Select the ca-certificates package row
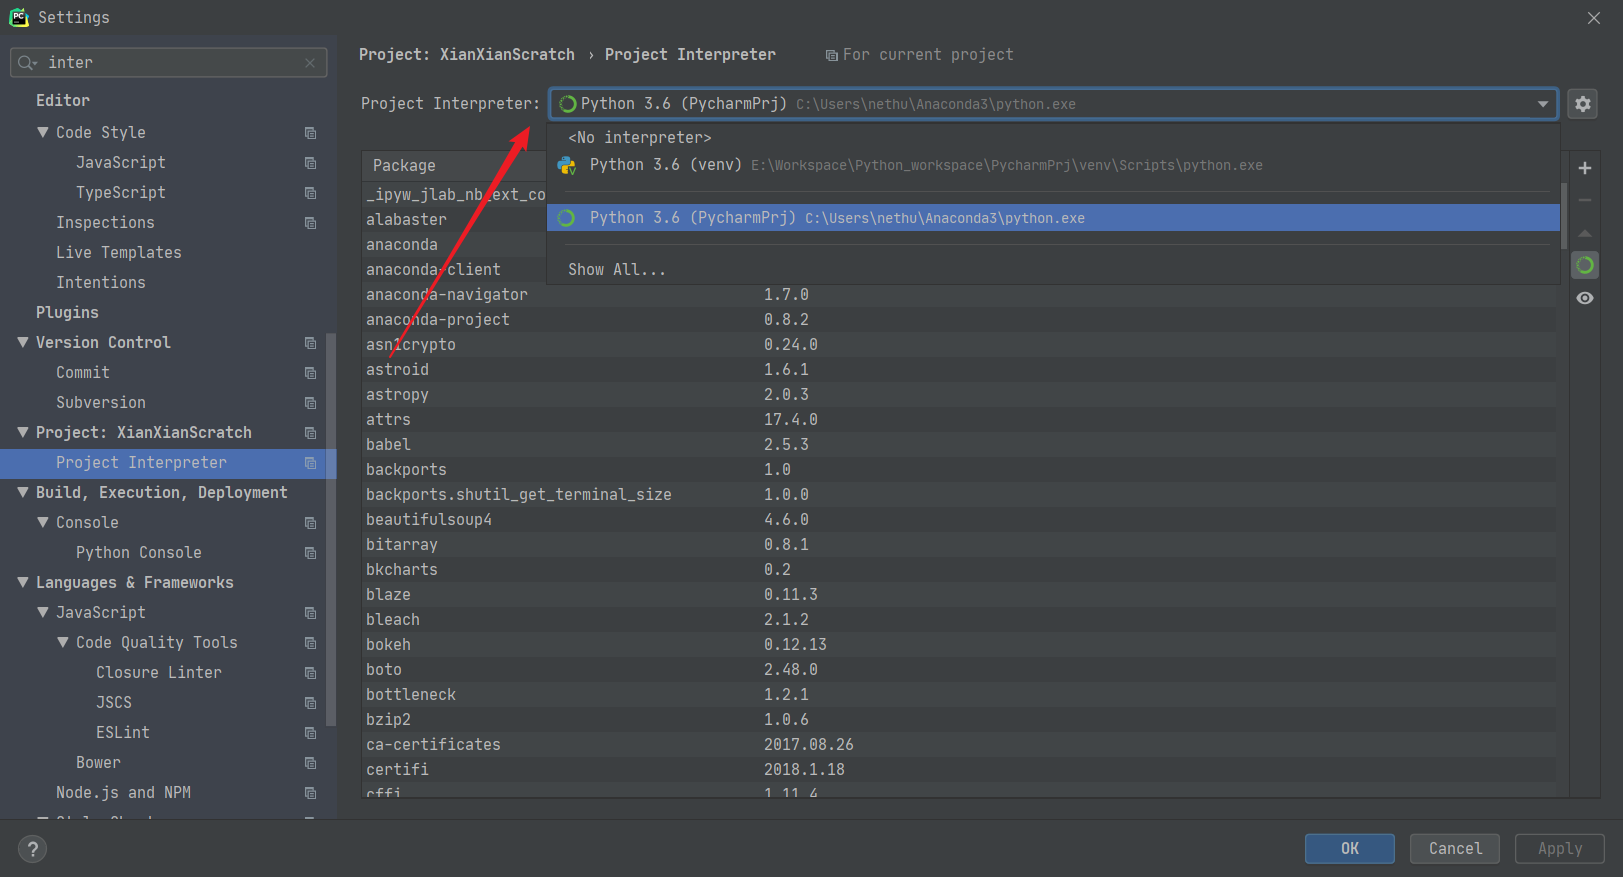 pos(958,745)
